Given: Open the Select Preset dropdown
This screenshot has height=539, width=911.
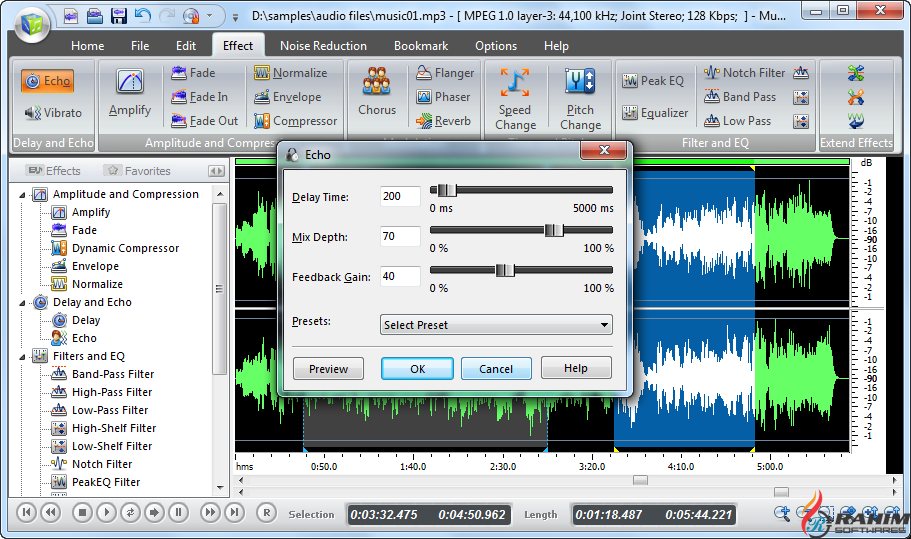Looking at the screenshot, I should tap(496, 325).
